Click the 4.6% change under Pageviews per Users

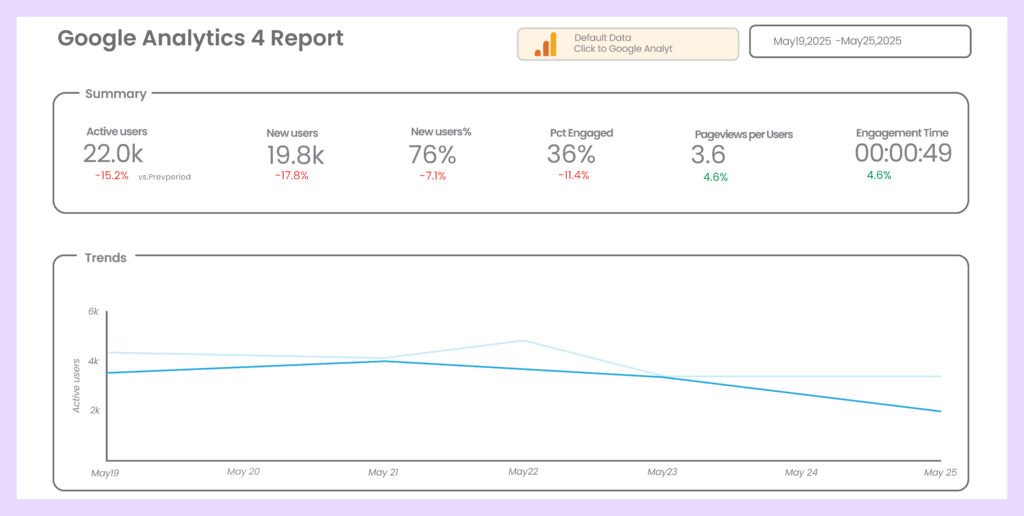pos(715,177)
